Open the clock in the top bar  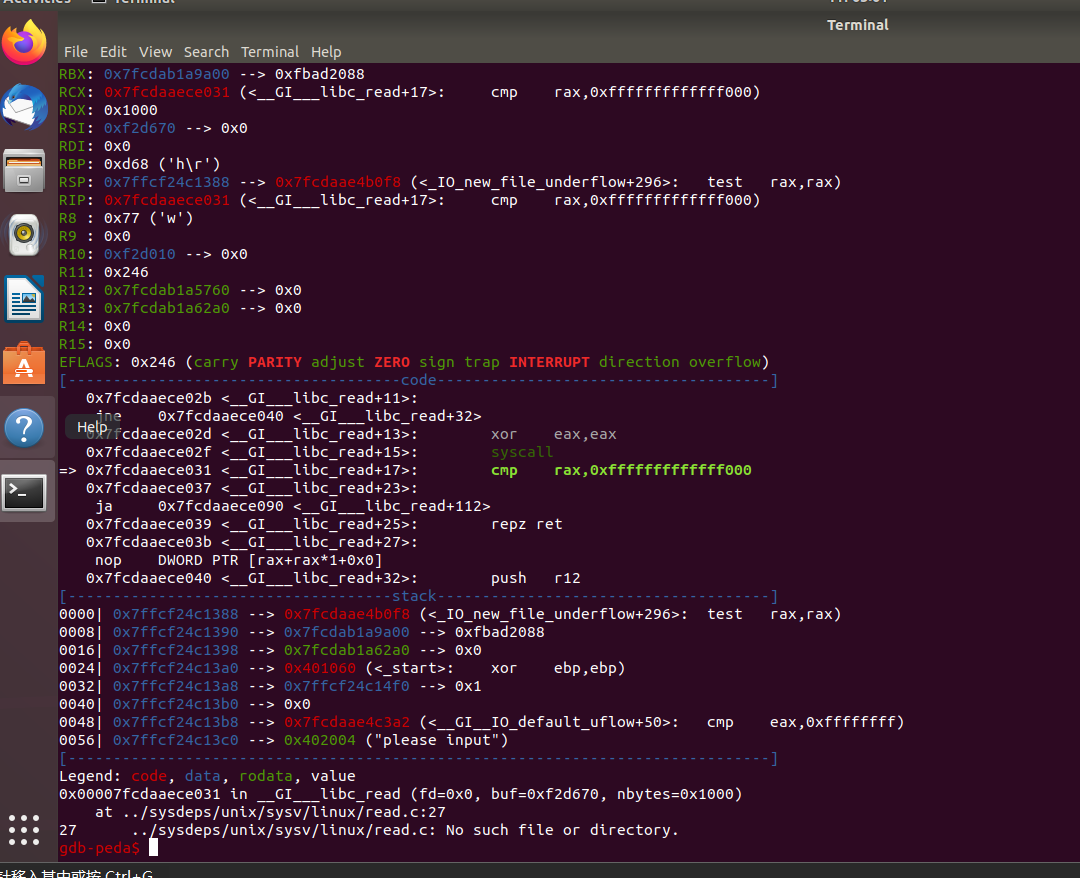[857, 2]
